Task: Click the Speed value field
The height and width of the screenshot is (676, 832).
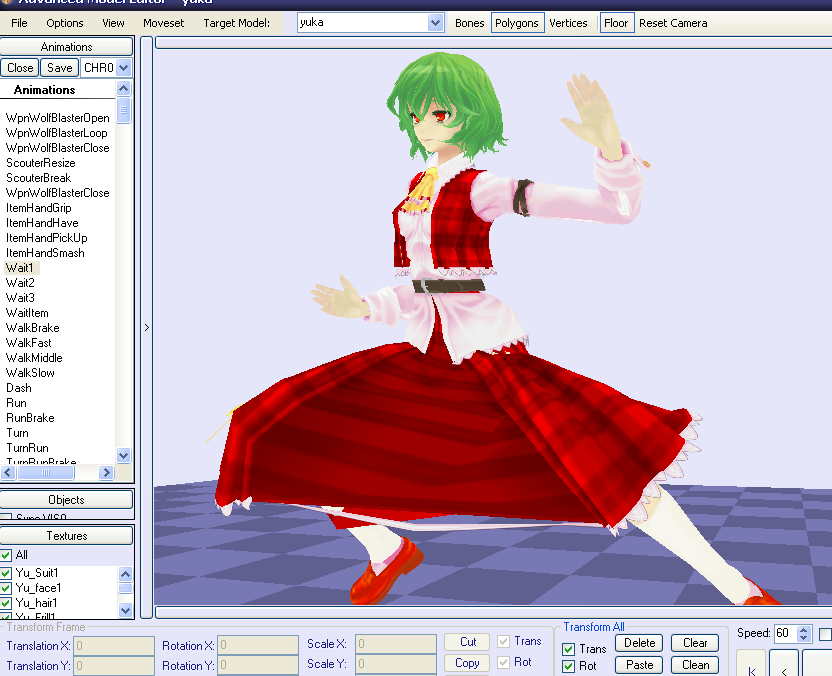Action: tap(786, 633)
